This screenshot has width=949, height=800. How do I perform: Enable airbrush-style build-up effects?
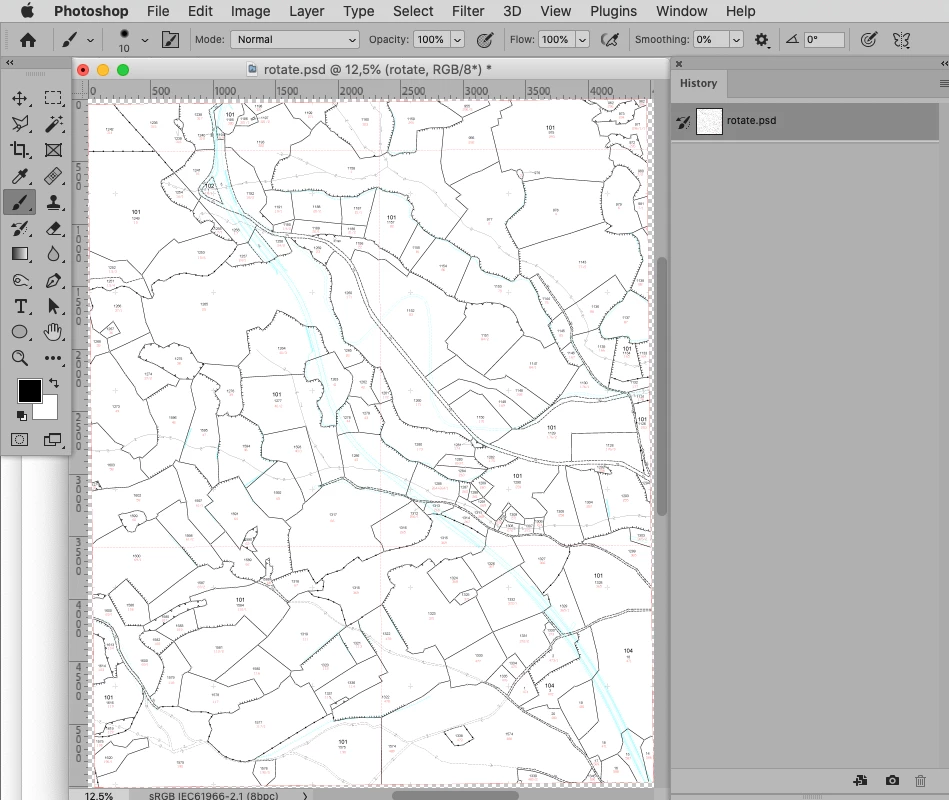[x=609, y=40]
